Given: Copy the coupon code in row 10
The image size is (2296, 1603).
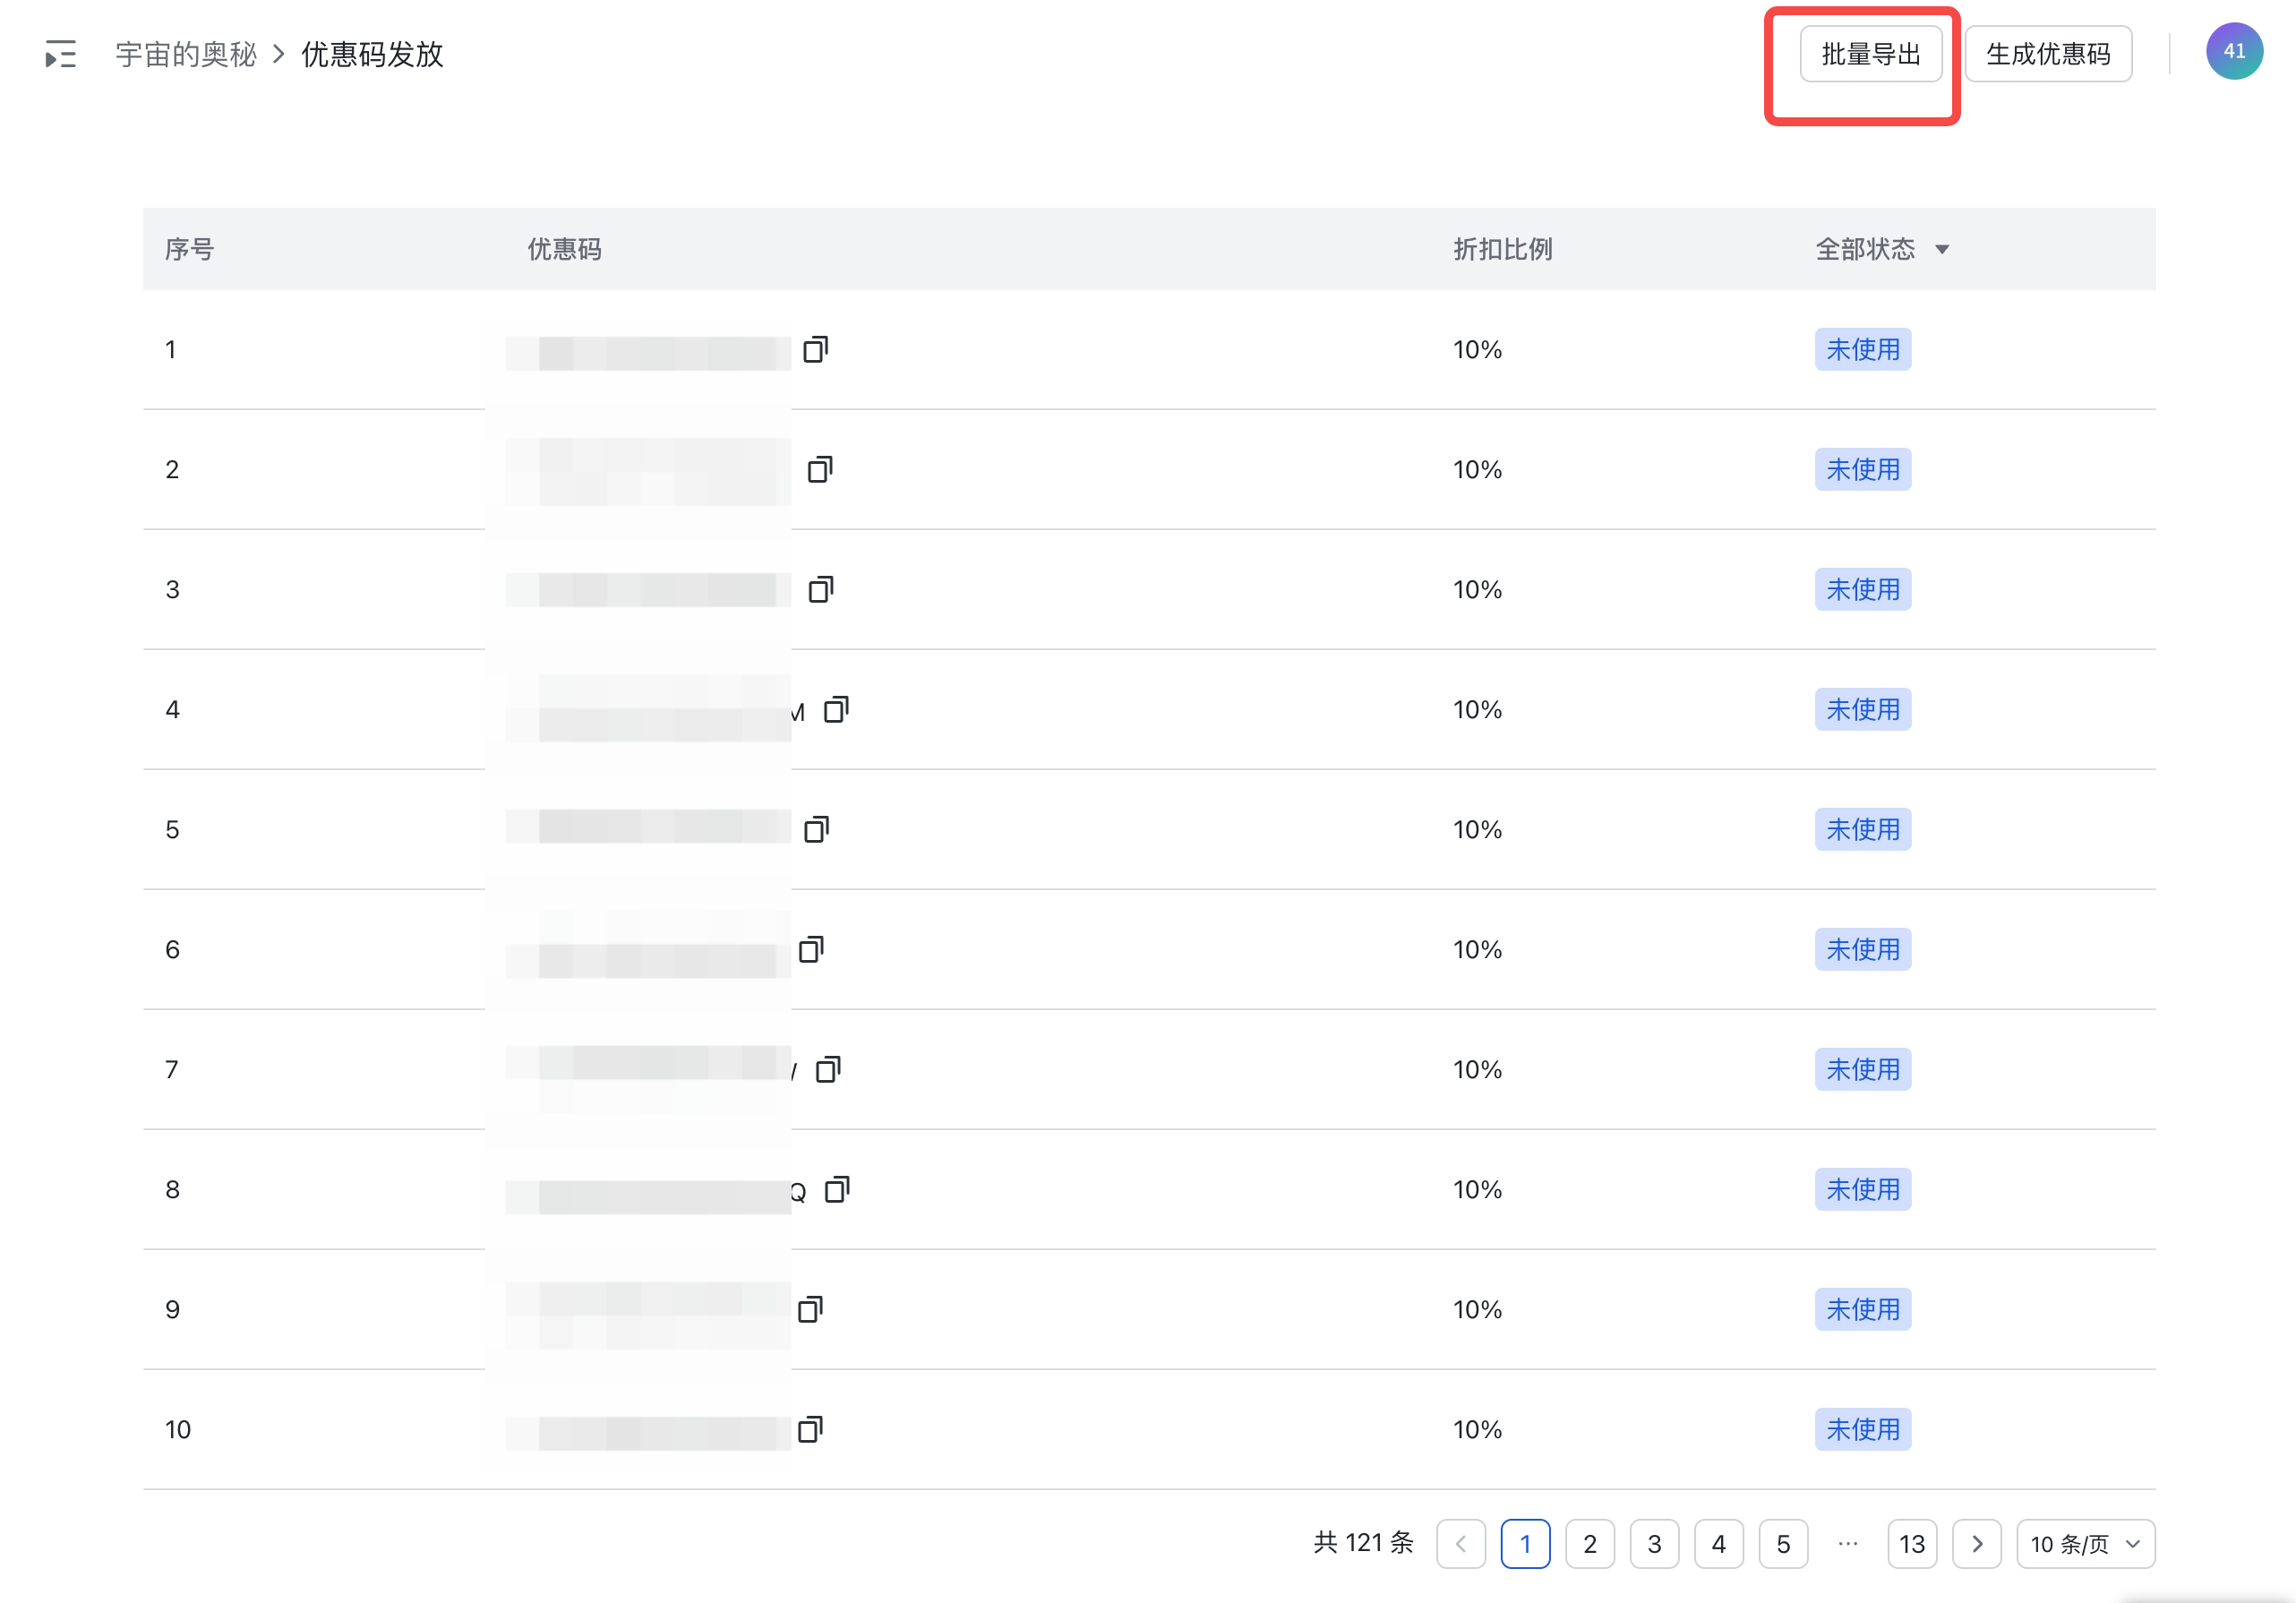Looking at the screenshot, I should [x=810, y=1430].
